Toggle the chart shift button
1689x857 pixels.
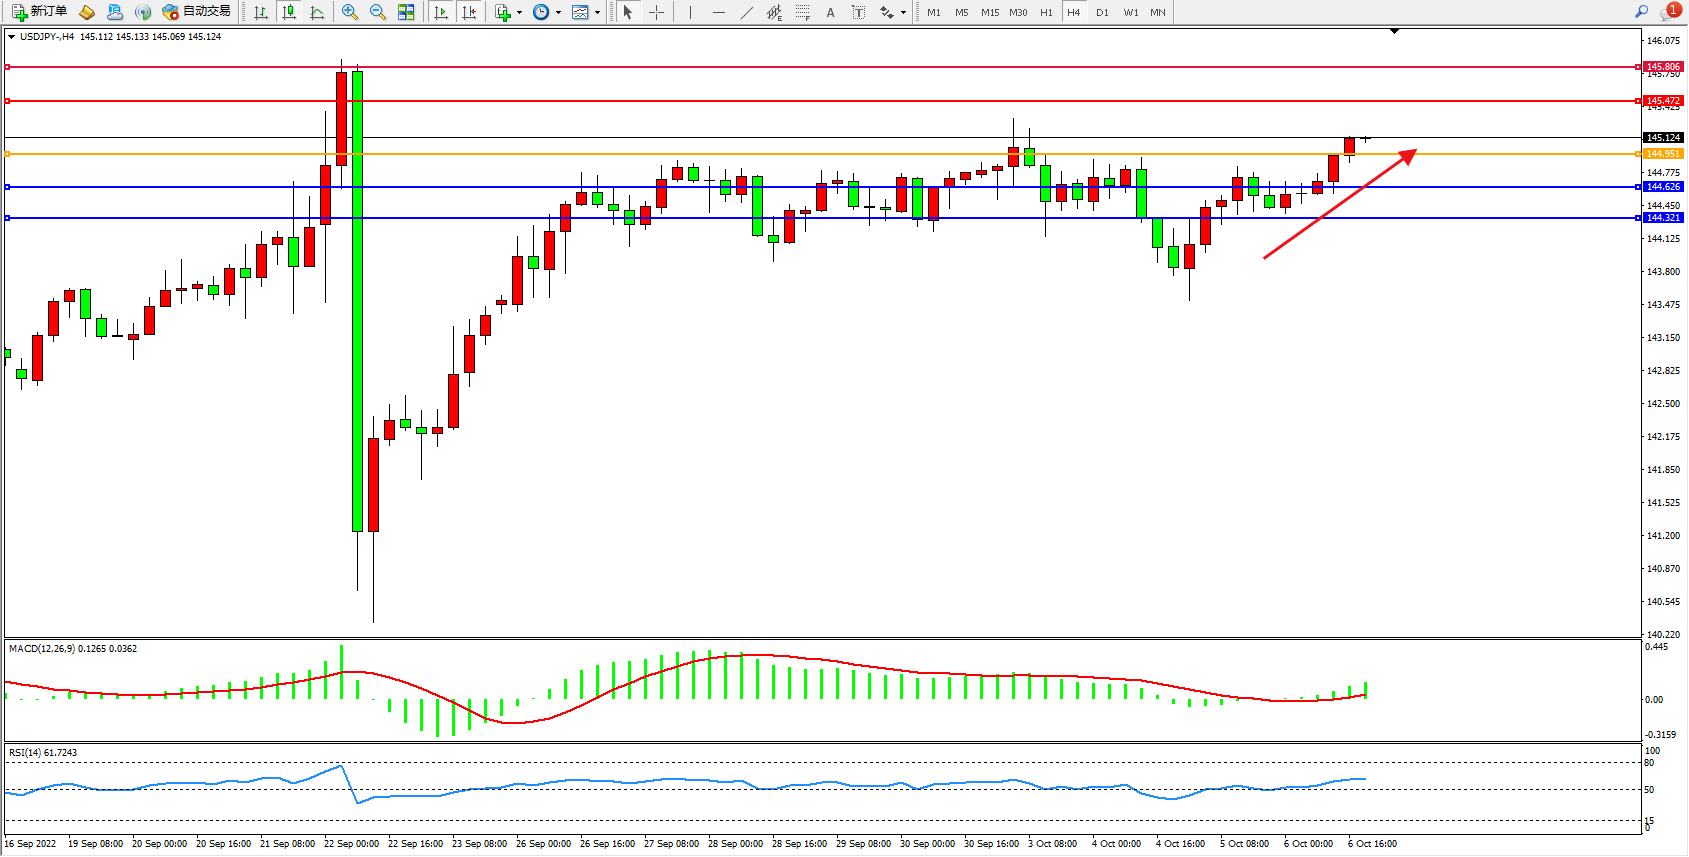tap(469, 12)
